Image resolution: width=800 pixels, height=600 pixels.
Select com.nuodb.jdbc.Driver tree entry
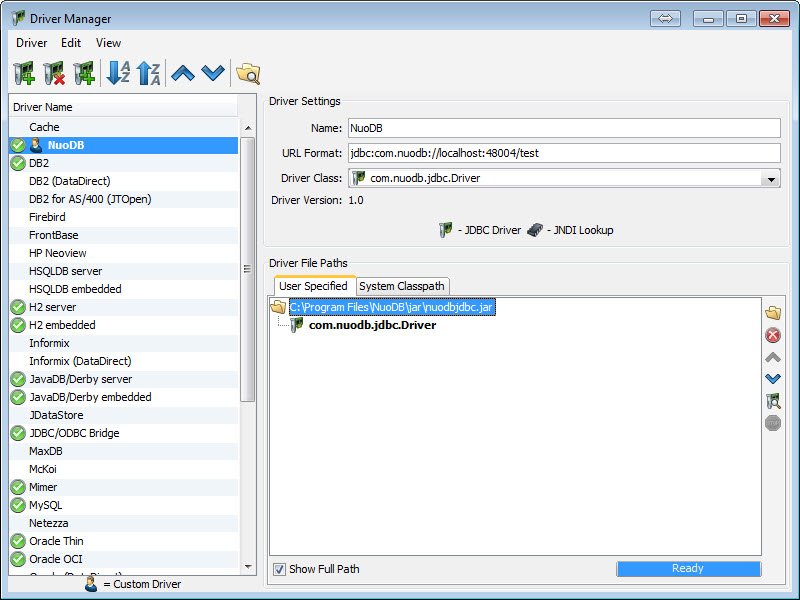pyautogui.click(x=372, y=325)
